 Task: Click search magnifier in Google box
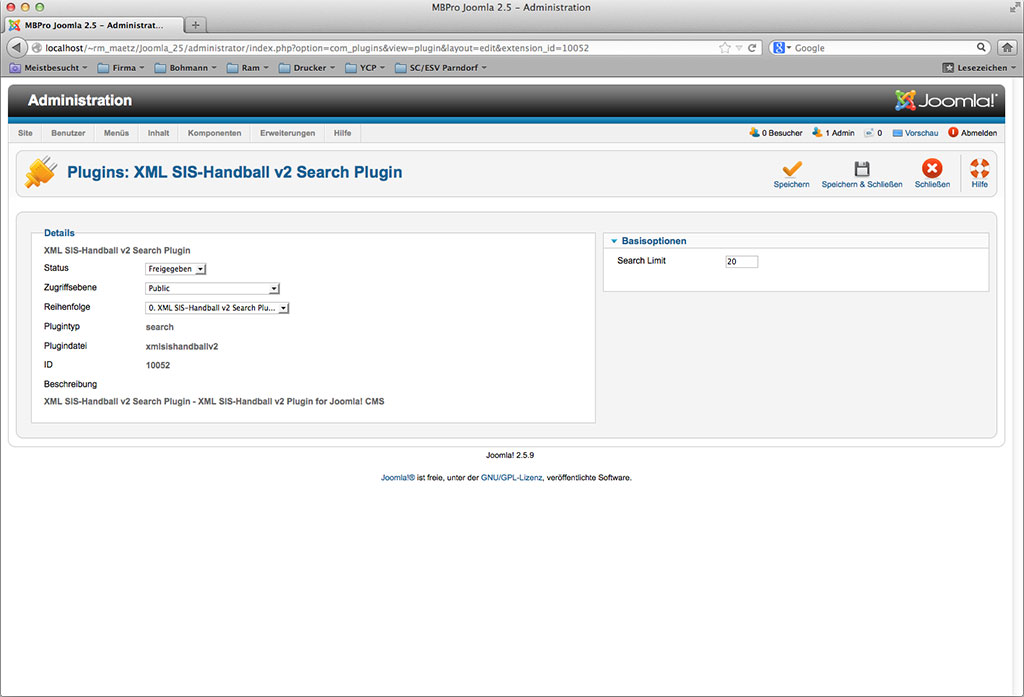click(981, 47)
